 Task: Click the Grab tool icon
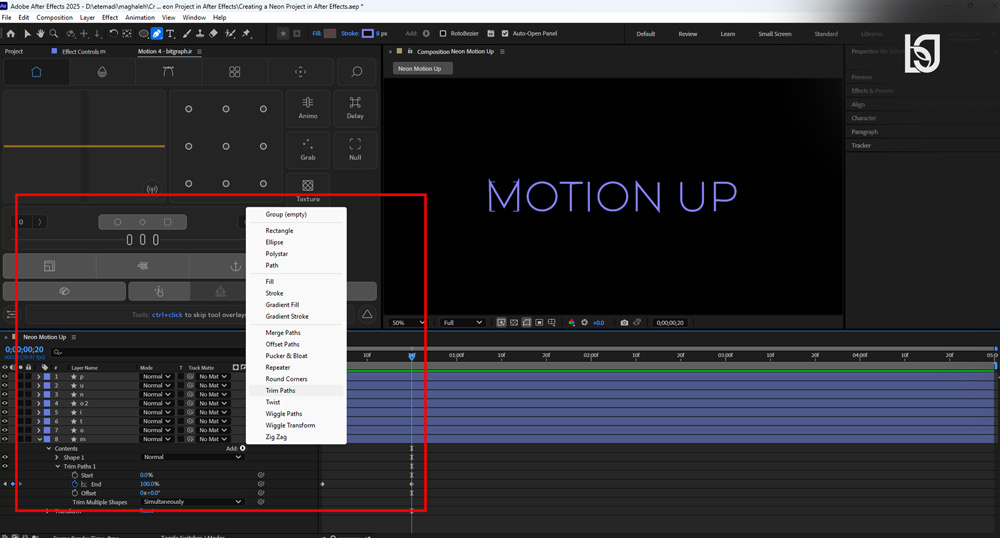[308, 149]
